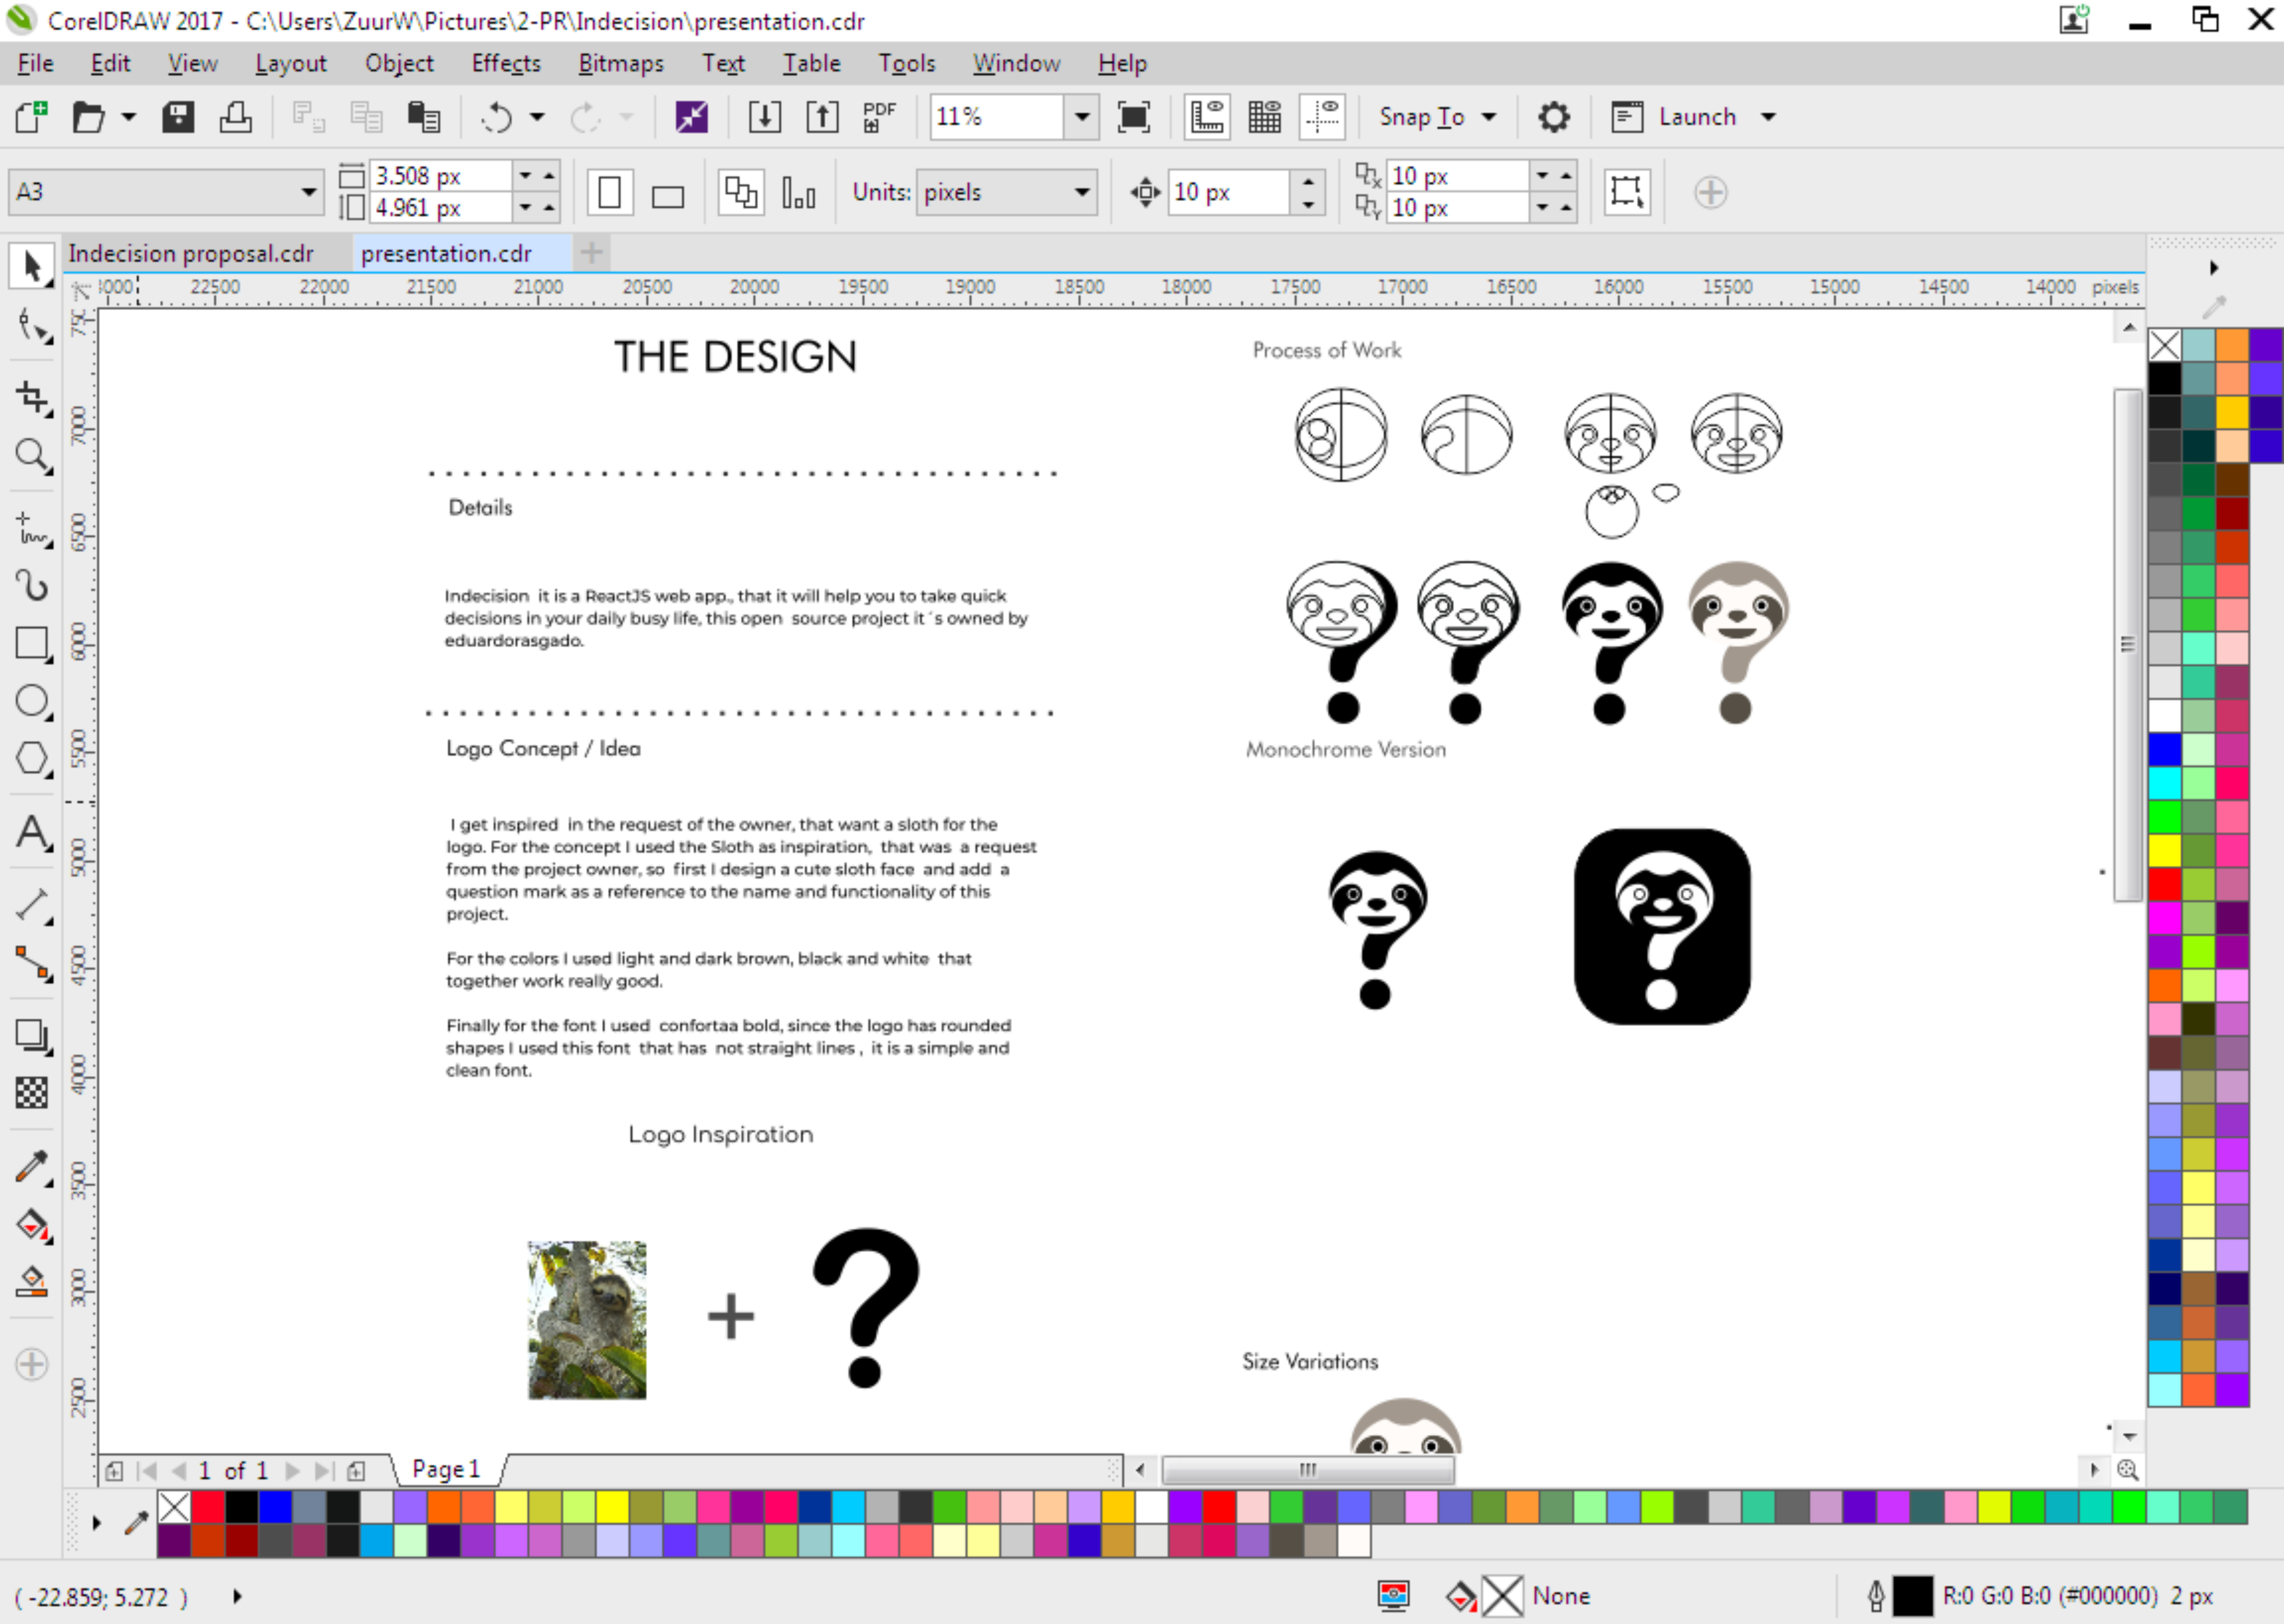This screenshot has height=1624, width=2284.
Task: Expand the zoom level dropdown
Action: [1081, 117]
